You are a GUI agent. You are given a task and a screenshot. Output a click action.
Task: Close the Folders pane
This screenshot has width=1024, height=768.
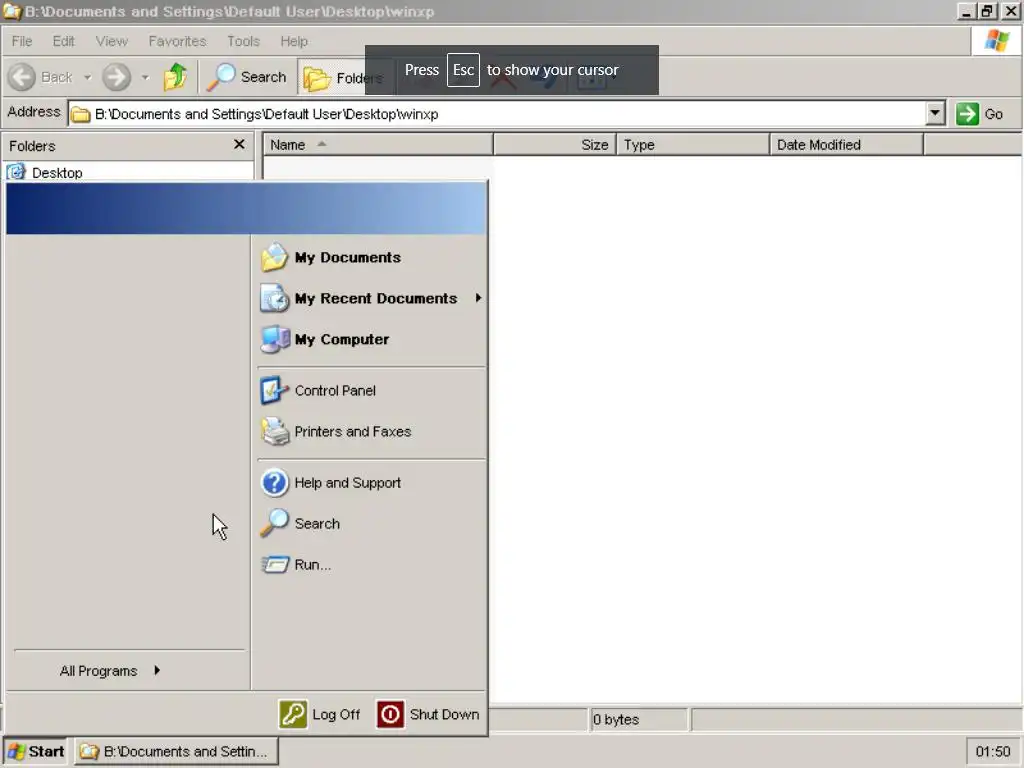pyautogui.click(x=239, y=144)
